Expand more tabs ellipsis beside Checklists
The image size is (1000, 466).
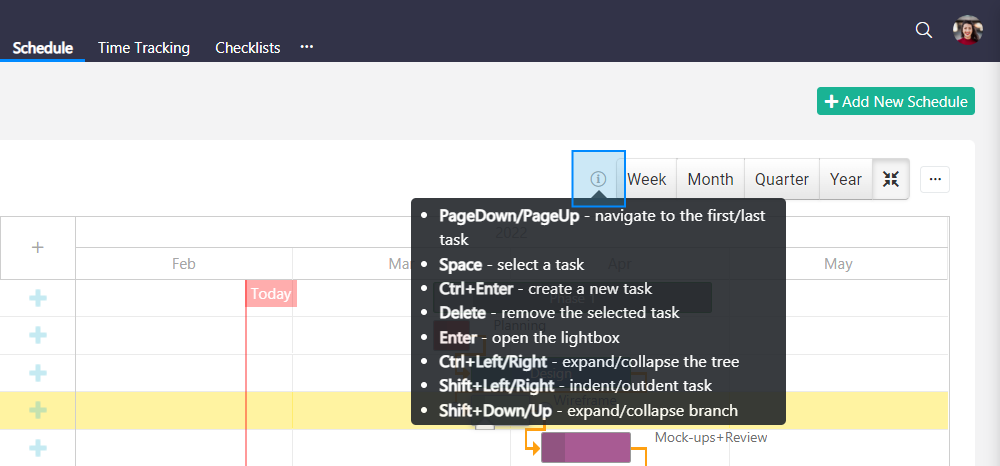click(x=307, y=47)
